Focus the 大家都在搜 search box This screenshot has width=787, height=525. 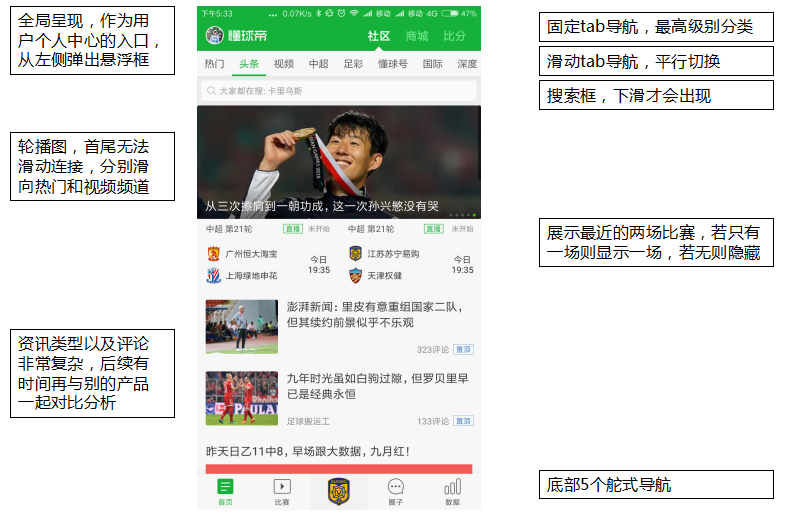339,91
